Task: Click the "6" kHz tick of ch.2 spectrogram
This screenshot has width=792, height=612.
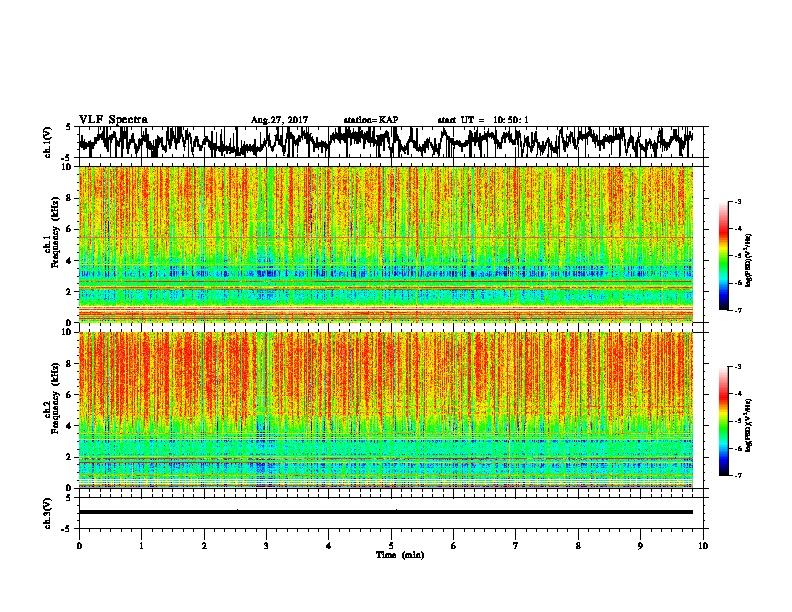Action: (70, 395)
